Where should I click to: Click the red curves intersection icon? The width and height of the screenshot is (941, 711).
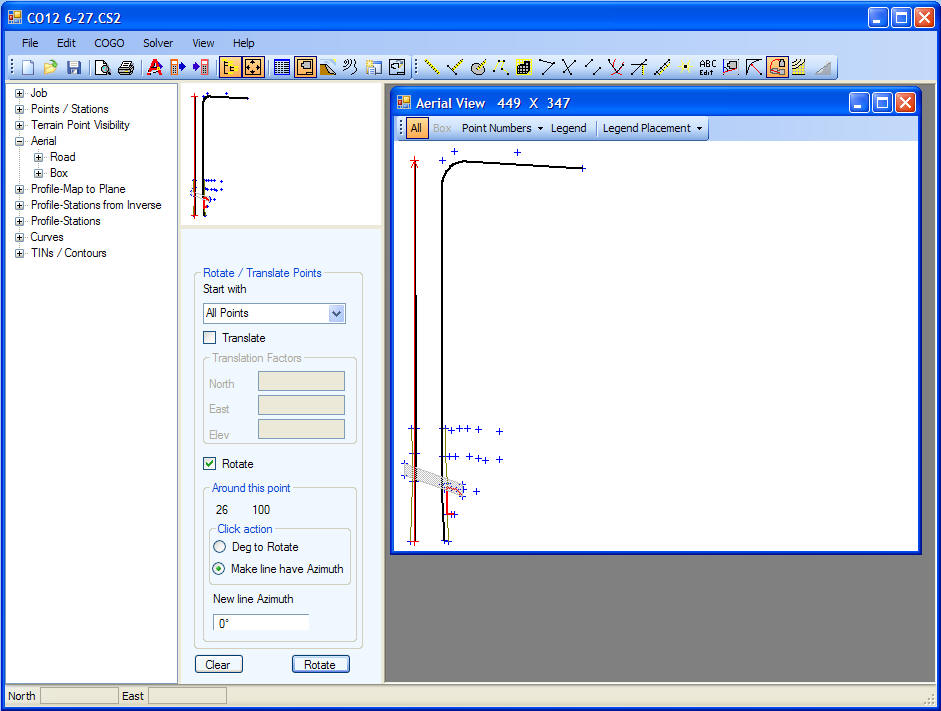(615, 67)
